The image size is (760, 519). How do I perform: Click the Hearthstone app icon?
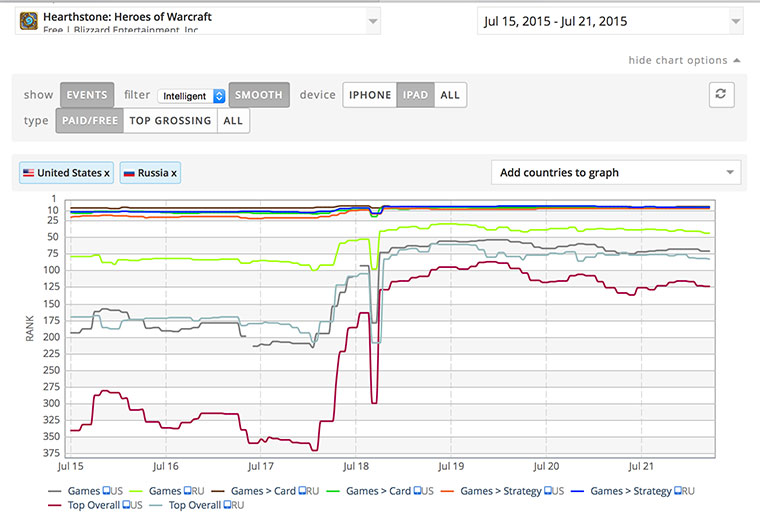29,21
